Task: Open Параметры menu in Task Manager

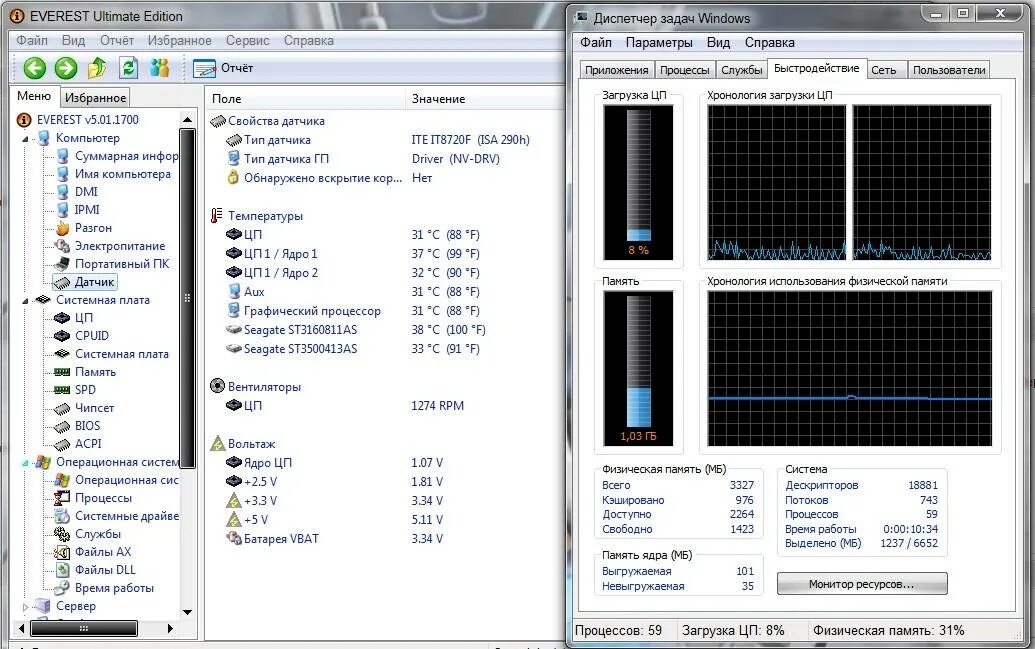Action: click(x=659, y=42)
